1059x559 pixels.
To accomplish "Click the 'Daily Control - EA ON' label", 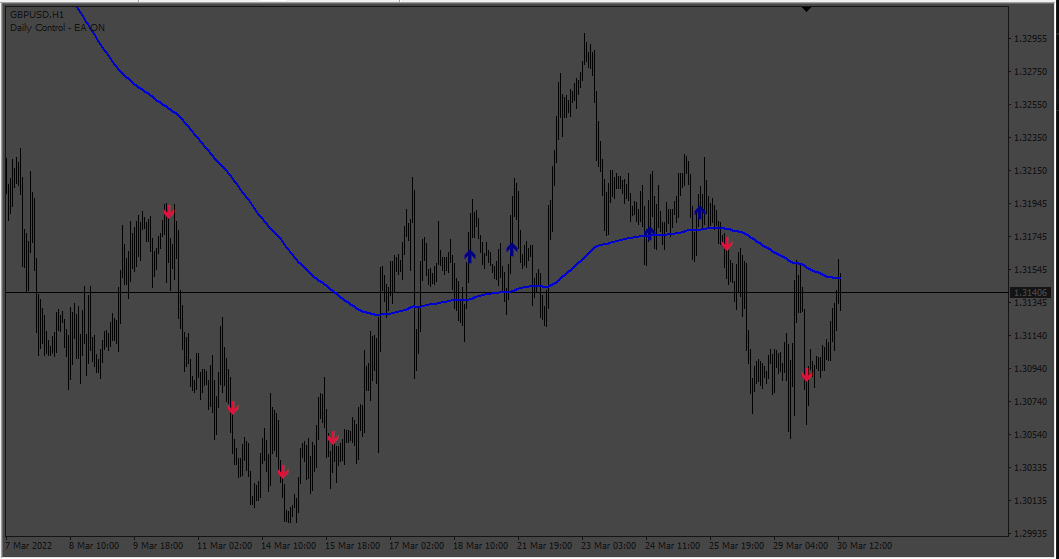I will [x=57, y=28].
